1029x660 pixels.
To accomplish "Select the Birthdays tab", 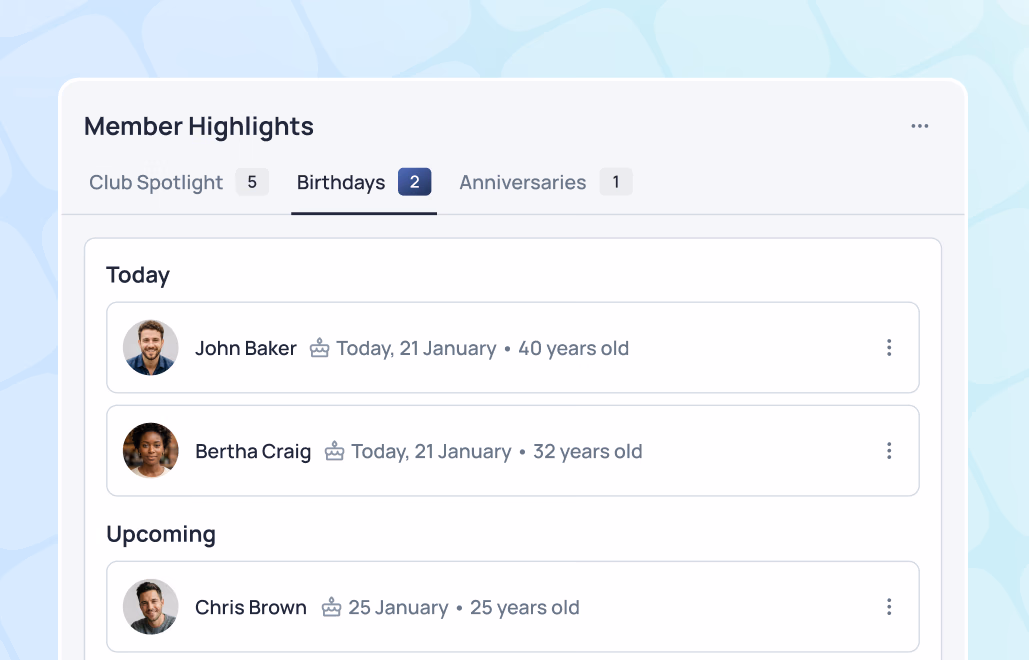I will 364,182.
